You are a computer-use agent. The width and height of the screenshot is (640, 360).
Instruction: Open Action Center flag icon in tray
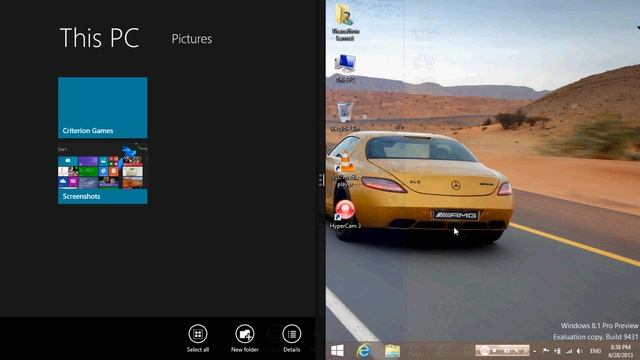tap(546, 351)
